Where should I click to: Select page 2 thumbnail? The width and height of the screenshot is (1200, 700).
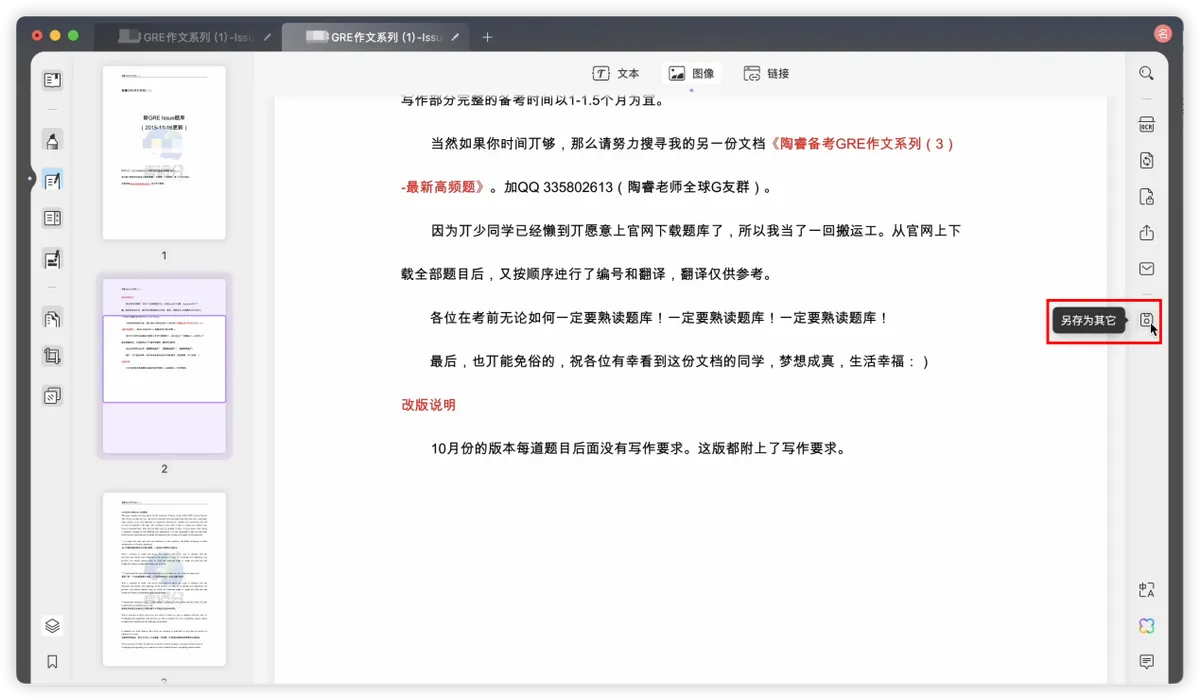click(x=164, y=366)
